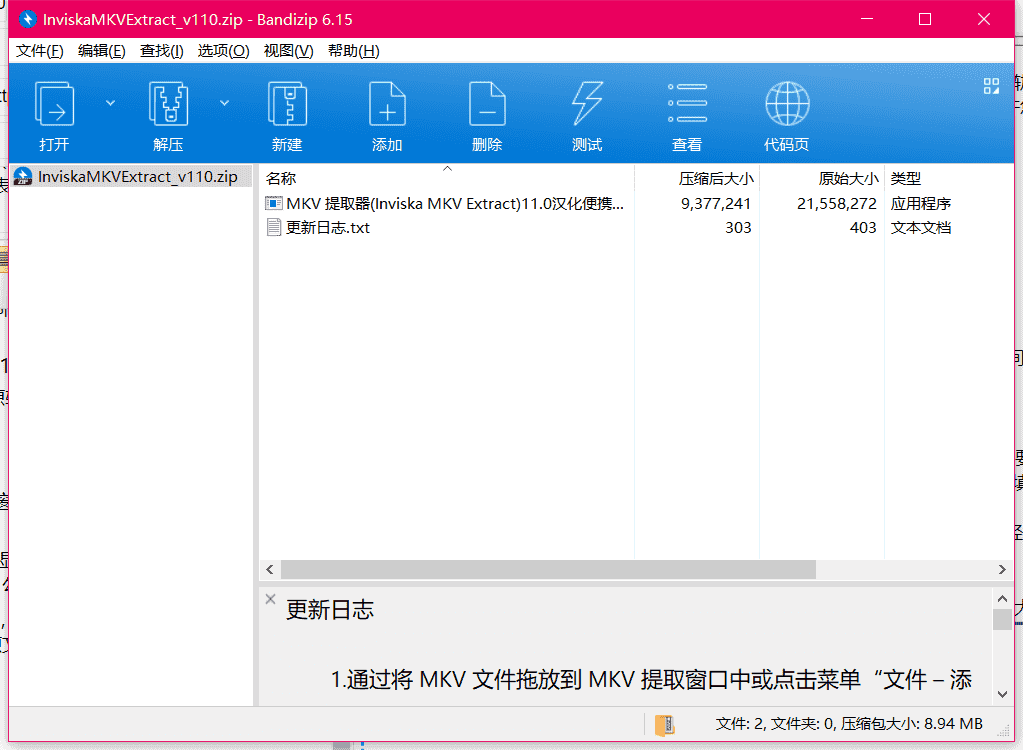Open the 编辑(E) menu
Image resolution: width=1023 pixels, height=750 pixels.
coord(102,51)
